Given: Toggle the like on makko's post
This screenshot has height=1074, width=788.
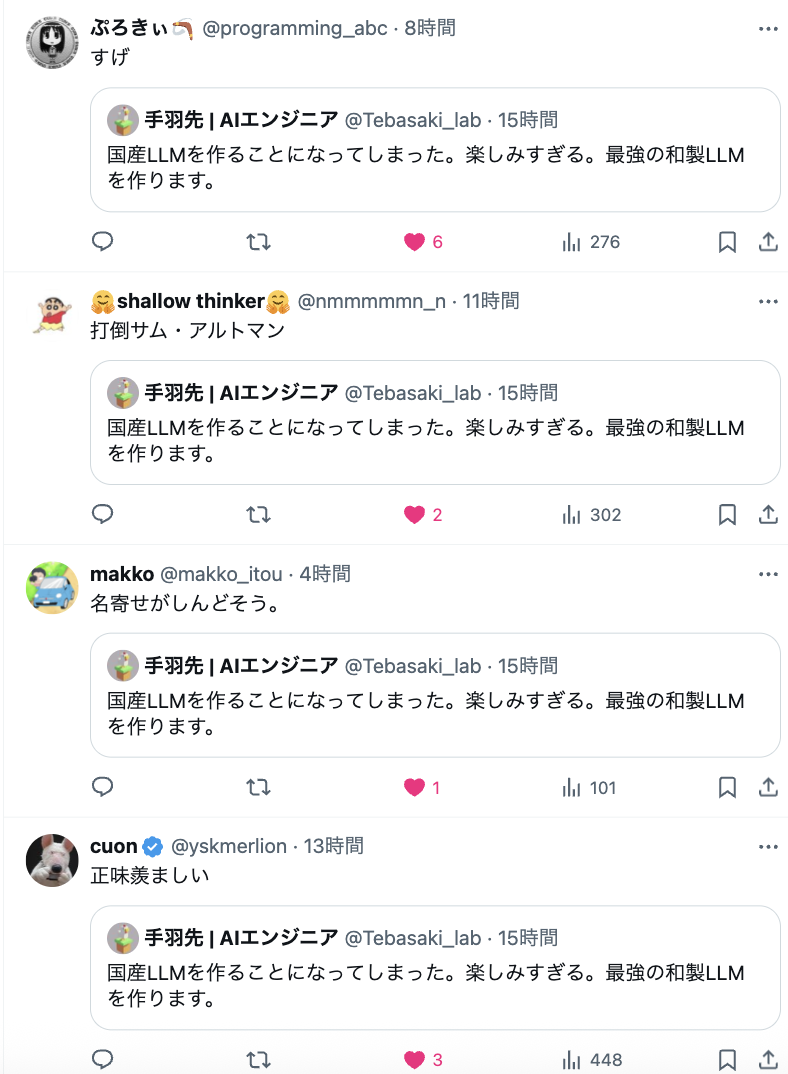Looking at the screenshot, I should [x=415, y=788].
